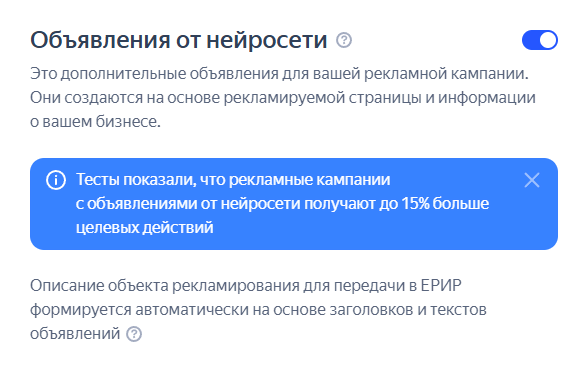Click the 15% больше text in banner
This screenshot has width=587, height=367.
[x=445, y=204]
